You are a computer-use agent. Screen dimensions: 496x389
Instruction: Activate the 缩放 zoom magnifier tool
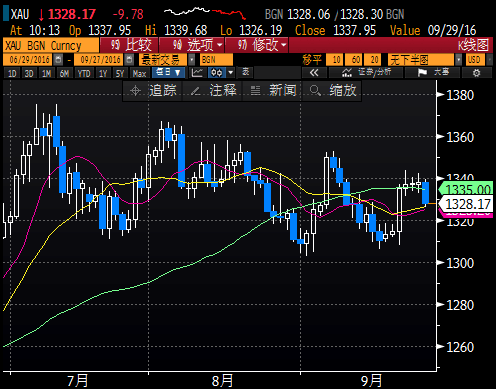coord(332,91)
